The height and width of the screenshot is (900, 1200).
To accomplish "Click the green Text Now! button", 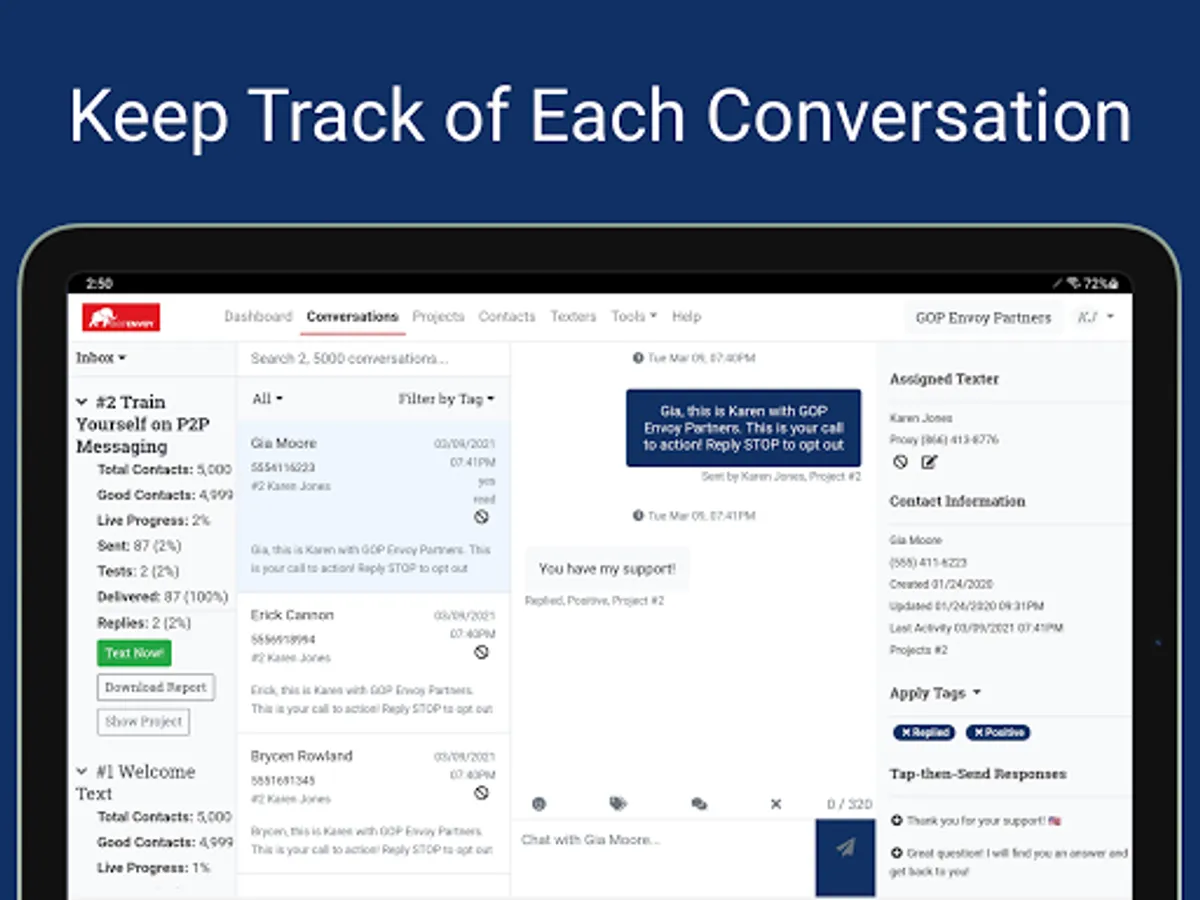I will point(134,653).
